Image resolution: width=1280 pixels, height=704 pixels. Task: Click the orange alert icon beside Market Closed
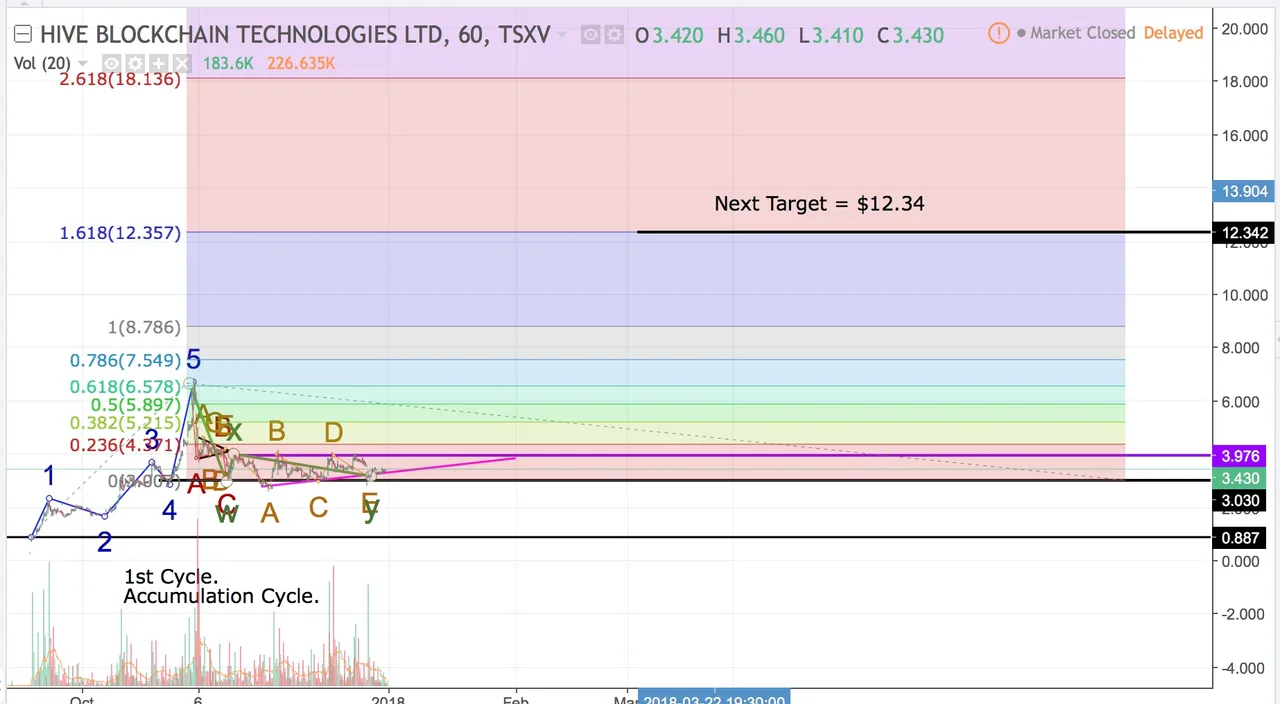[998, 33]
